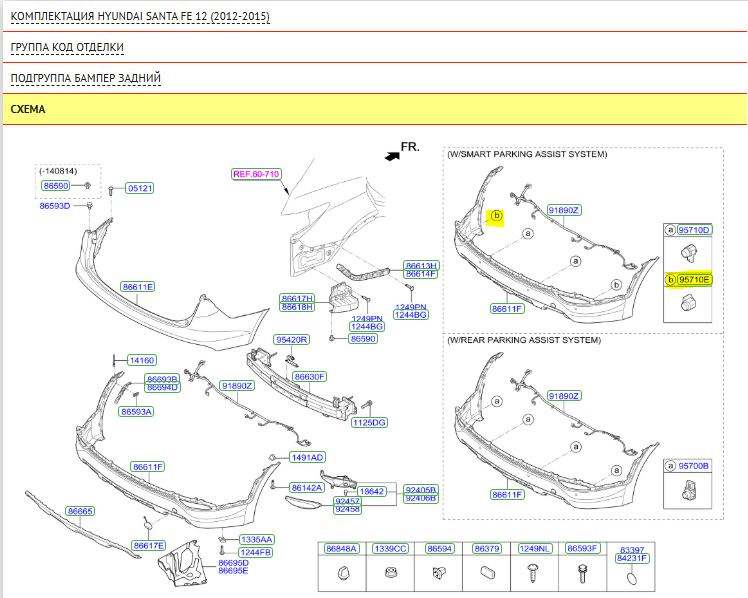Screen dimensions: 748x598
Task: Click the nut image under 1339CC
Action: (x=390, y=572)
